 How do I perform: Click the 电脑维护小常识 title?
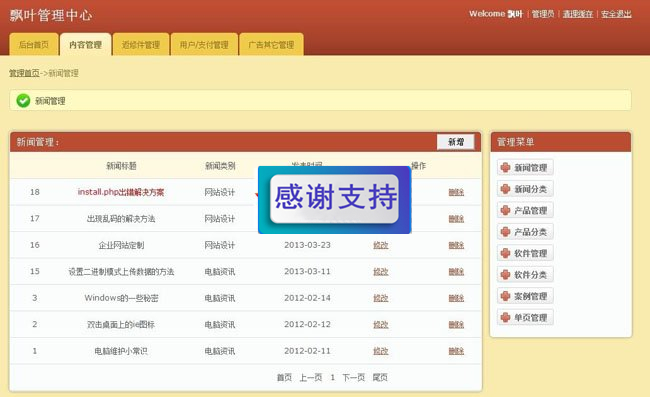click(121, 351)
